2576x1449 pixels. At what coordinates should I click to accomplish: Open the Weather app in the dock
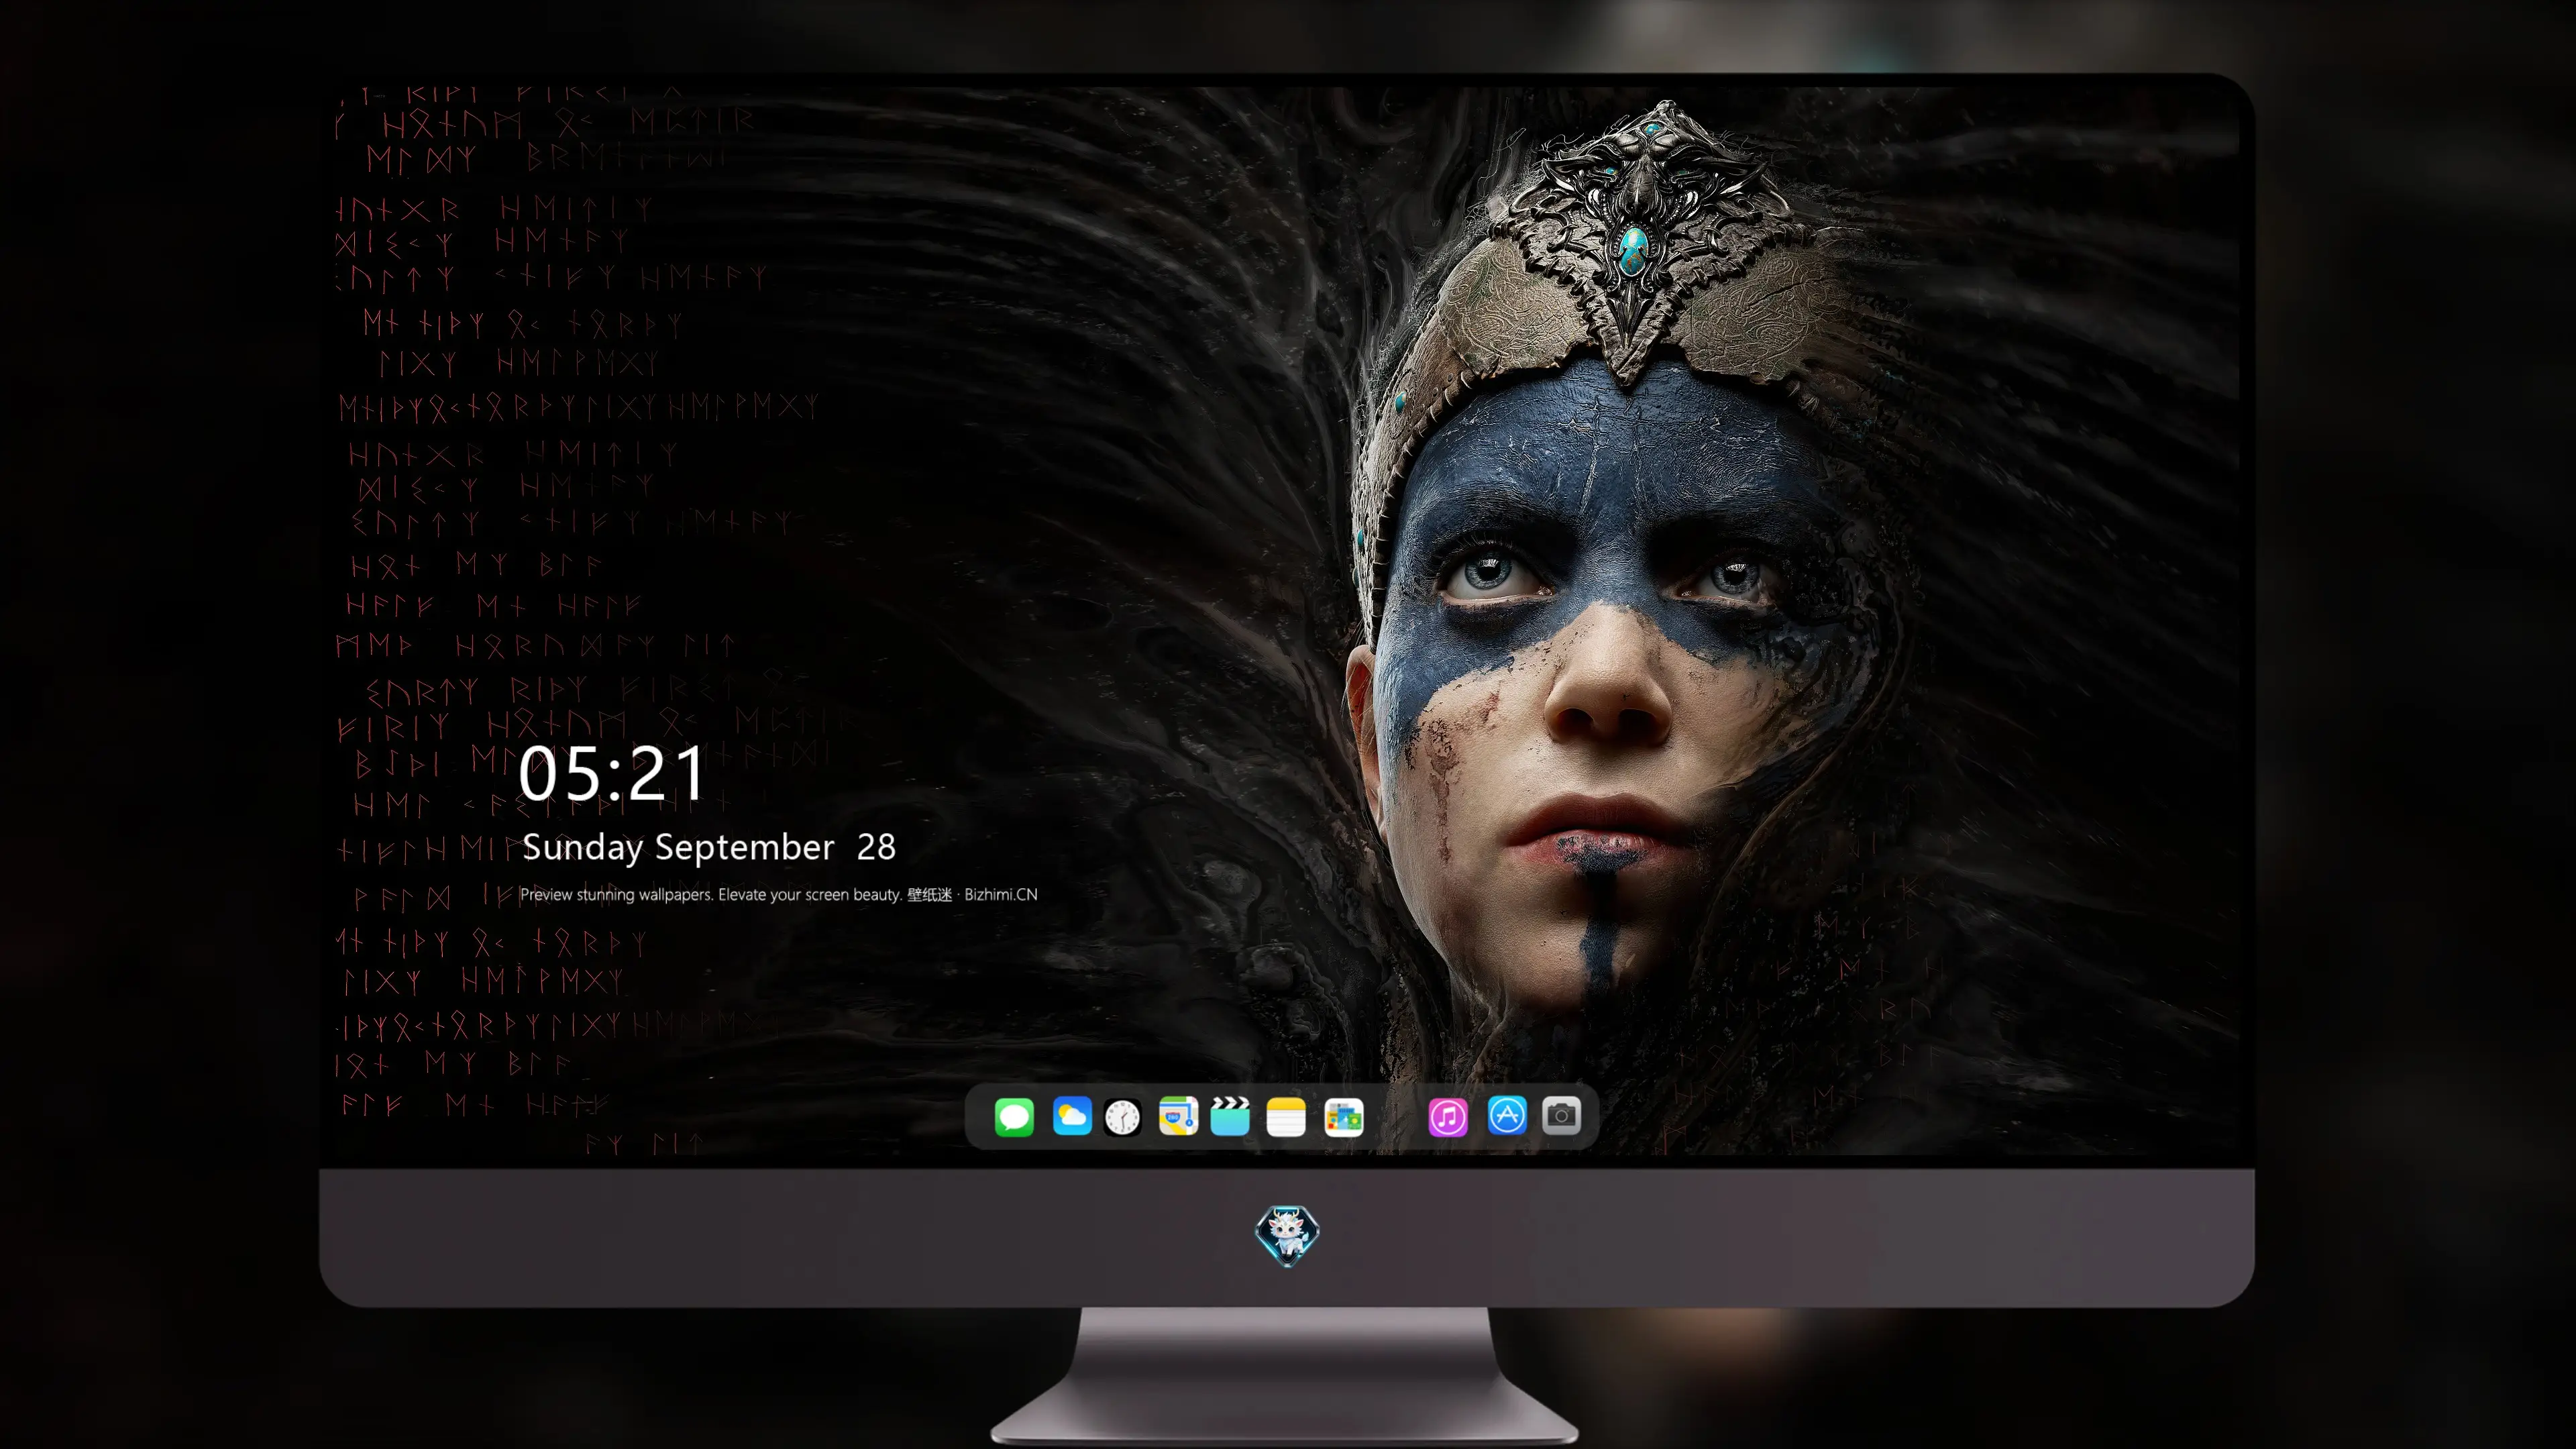[x=1072, y=1116]
